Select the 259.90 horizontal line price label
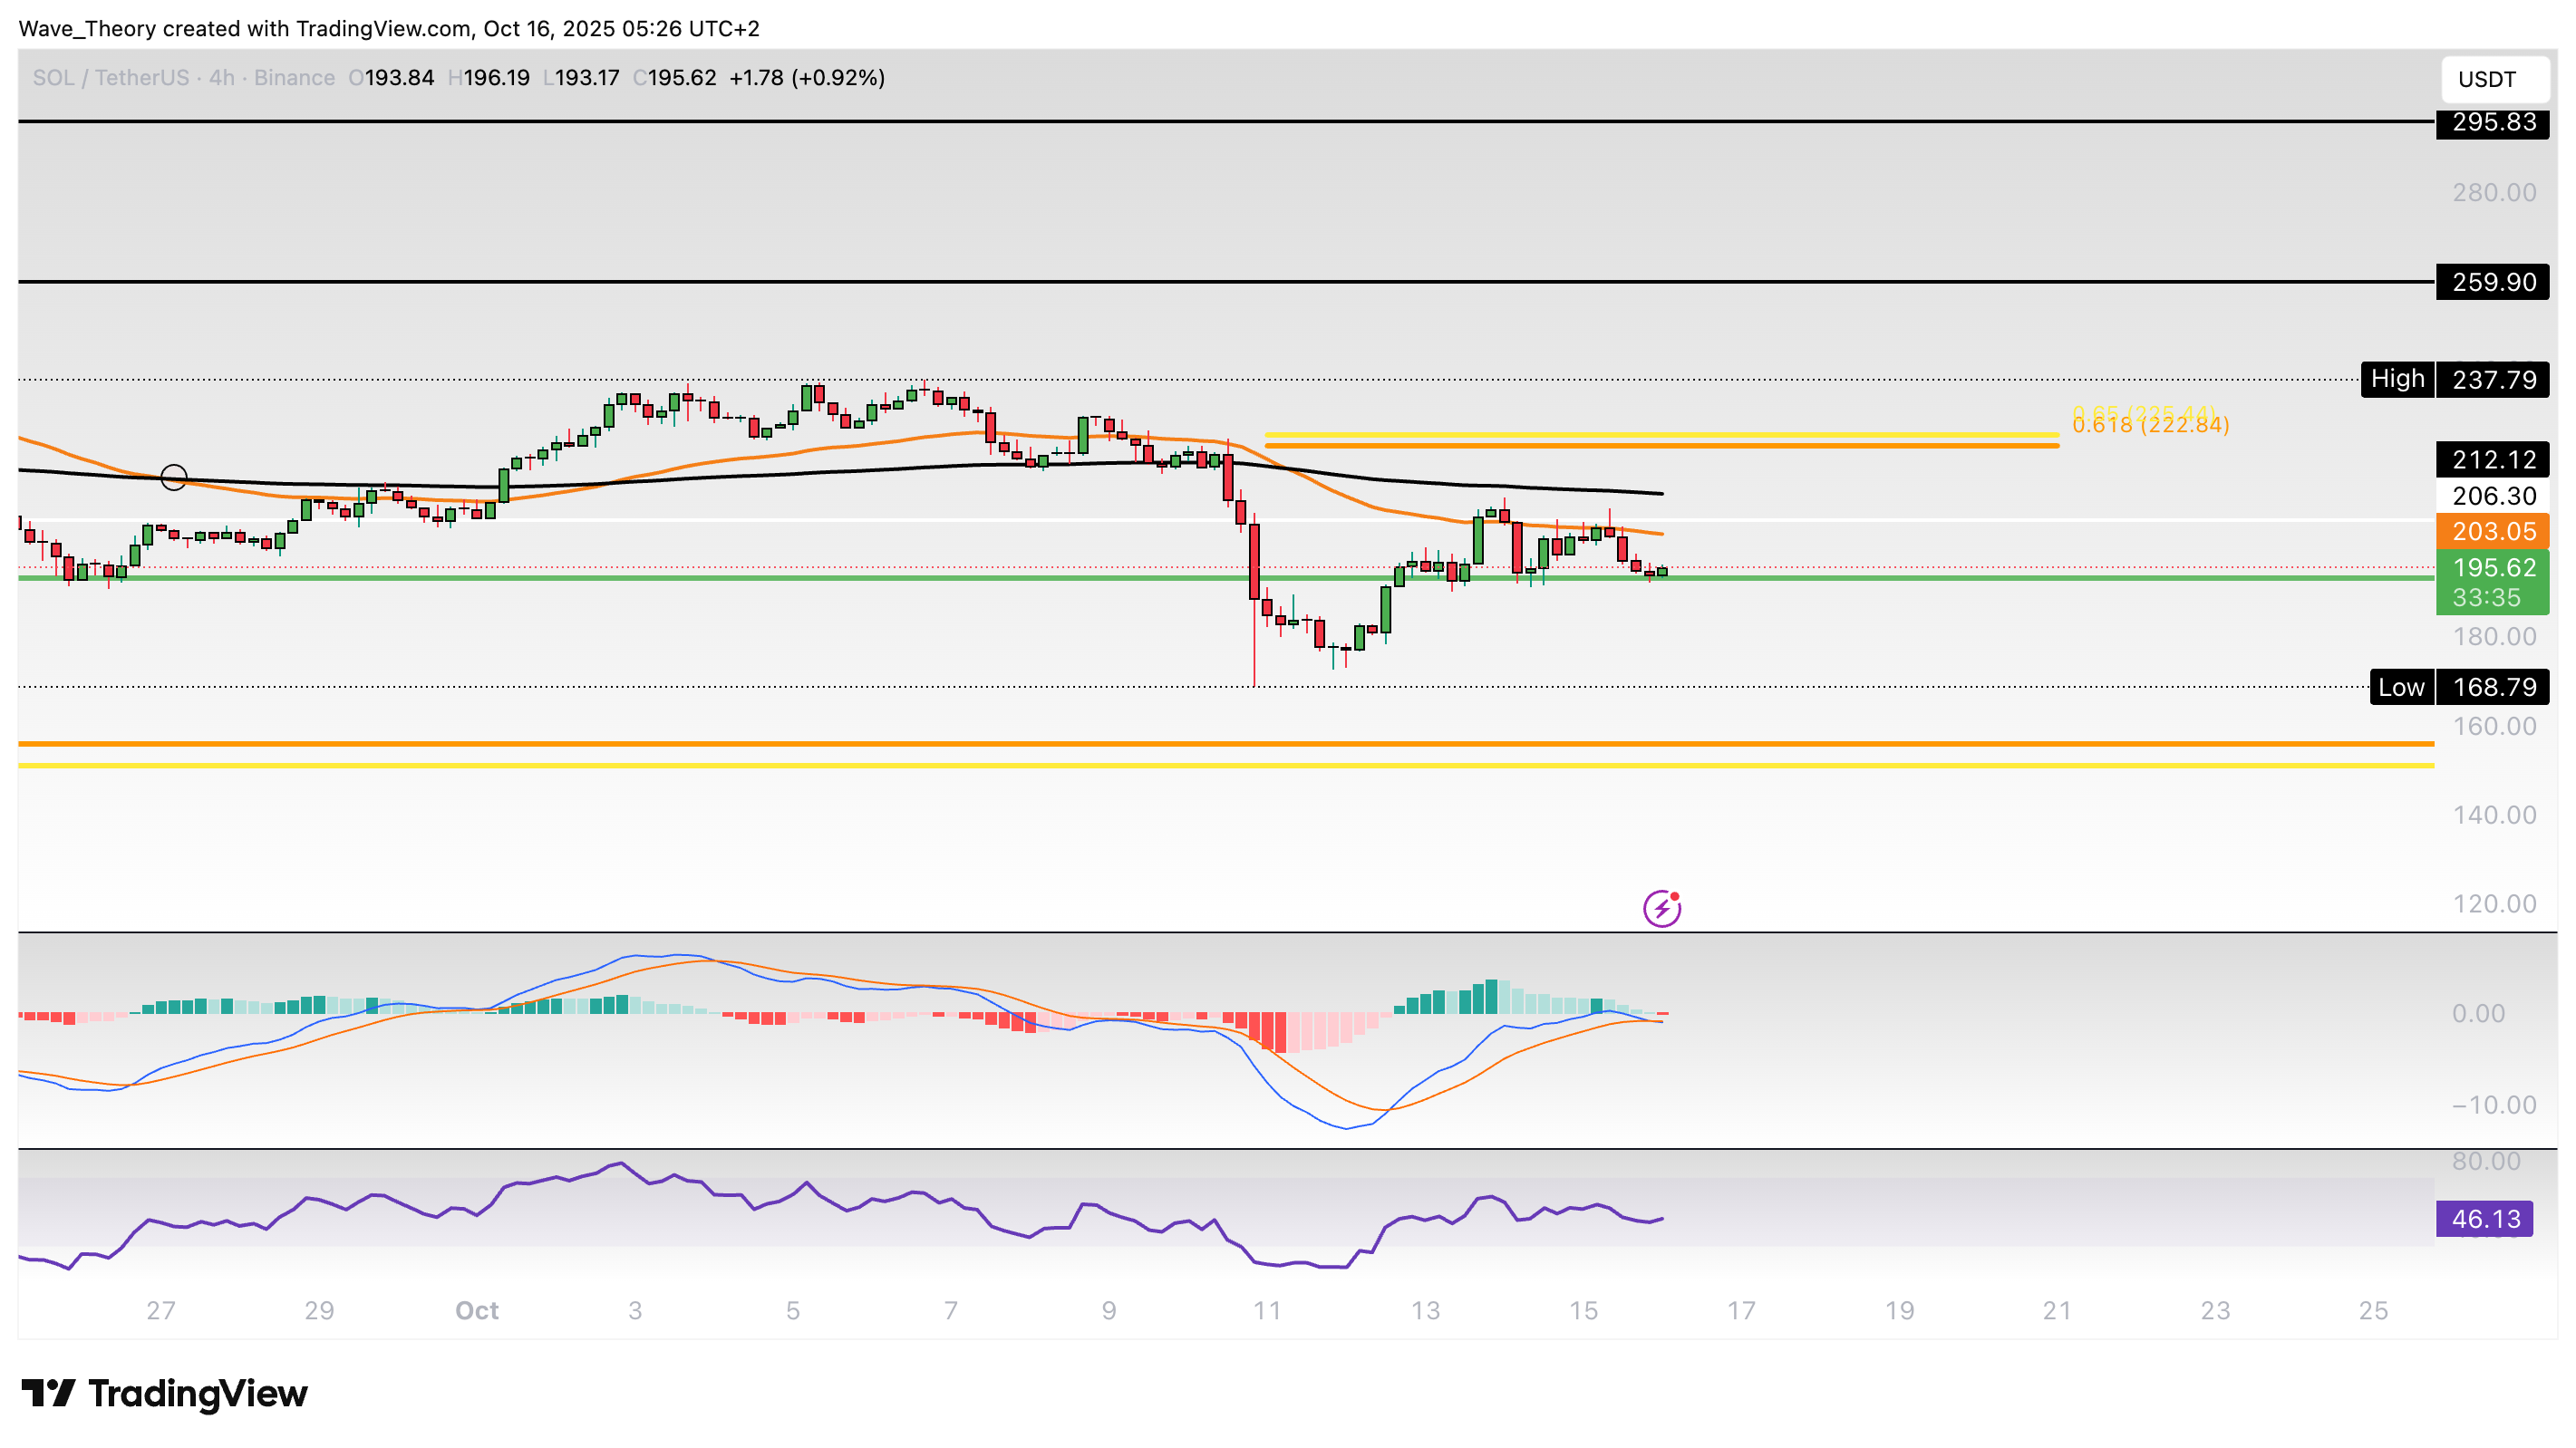This screenshot has width=2576, height=1448. point(2493,282)
